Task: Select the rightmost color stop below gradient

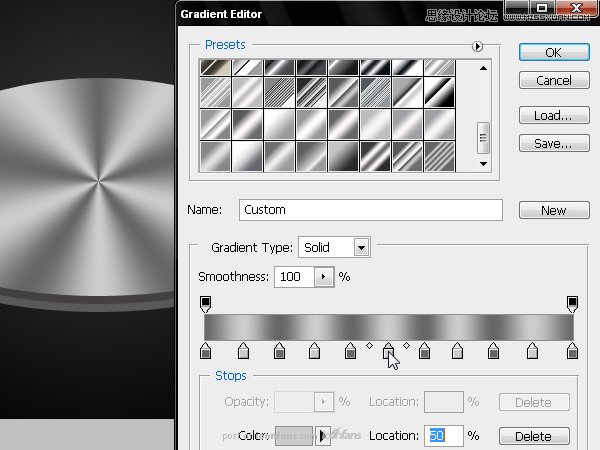Action: pos(572,350)
